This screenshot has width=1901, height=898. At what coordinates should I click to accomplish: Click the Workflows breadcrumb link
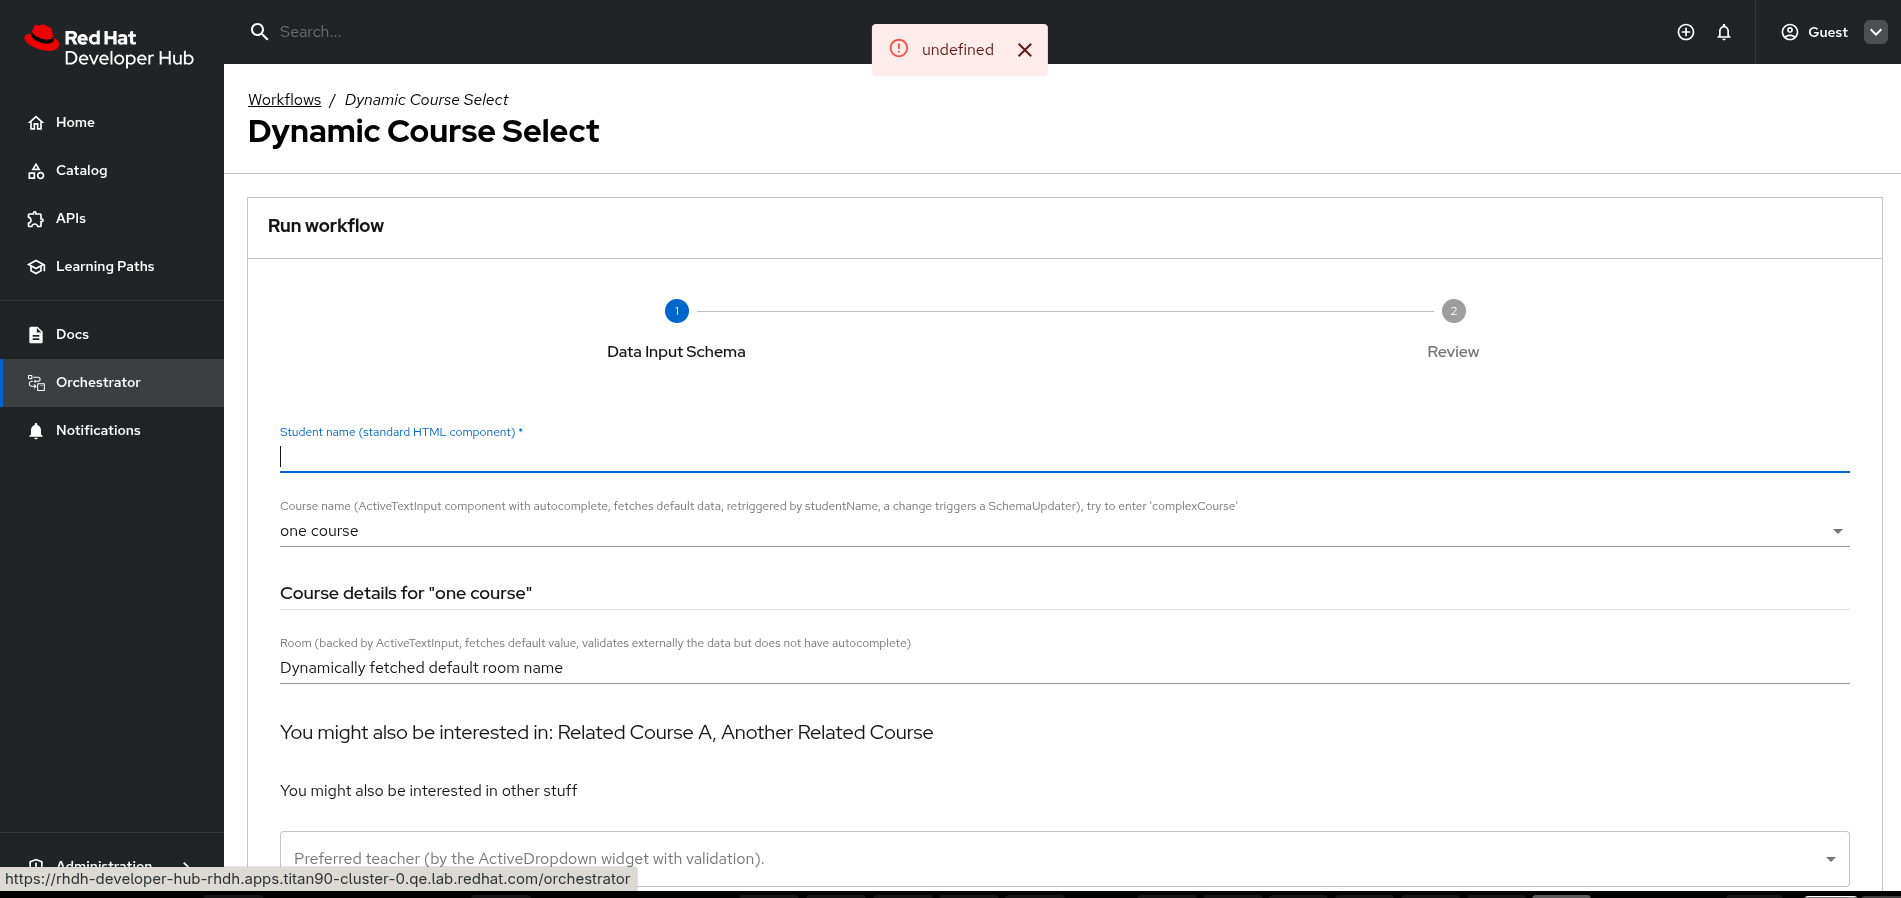[x=284, y=100]
